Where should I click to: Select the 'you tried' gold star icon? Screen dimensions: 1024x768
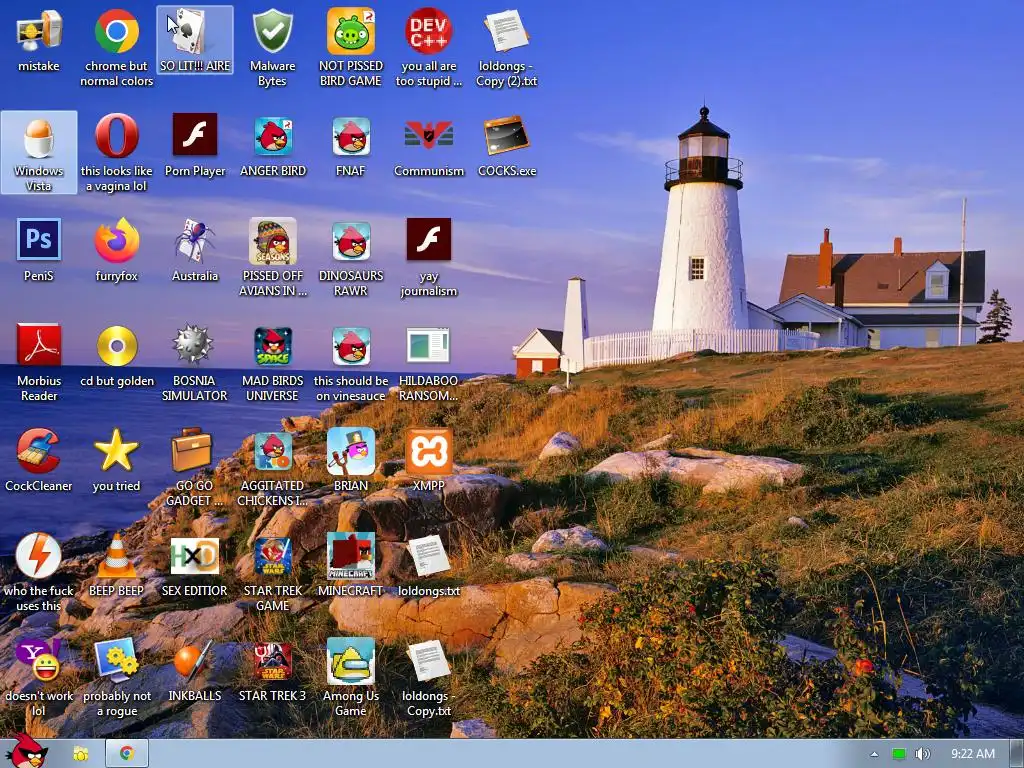pyautogui.click(x=116, y=460)
